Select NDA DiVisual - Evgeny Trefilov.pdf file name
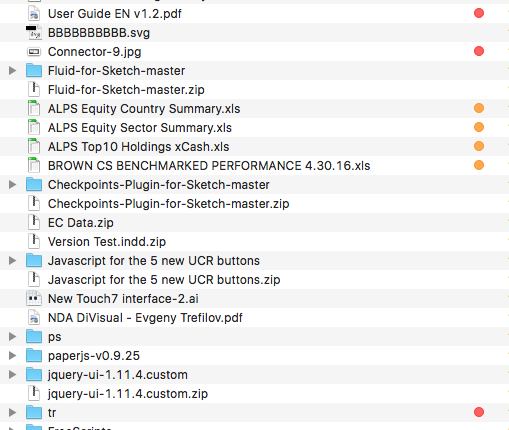This screenshot has width=509, height=430. coord(145,318)
